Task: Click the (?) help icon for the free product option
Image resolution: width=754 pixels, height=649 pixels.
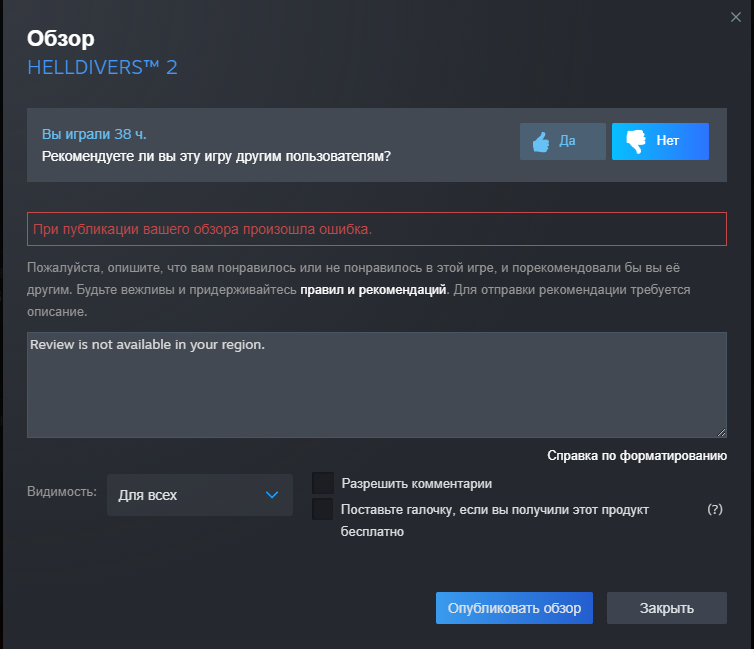Action: [715, 509]
